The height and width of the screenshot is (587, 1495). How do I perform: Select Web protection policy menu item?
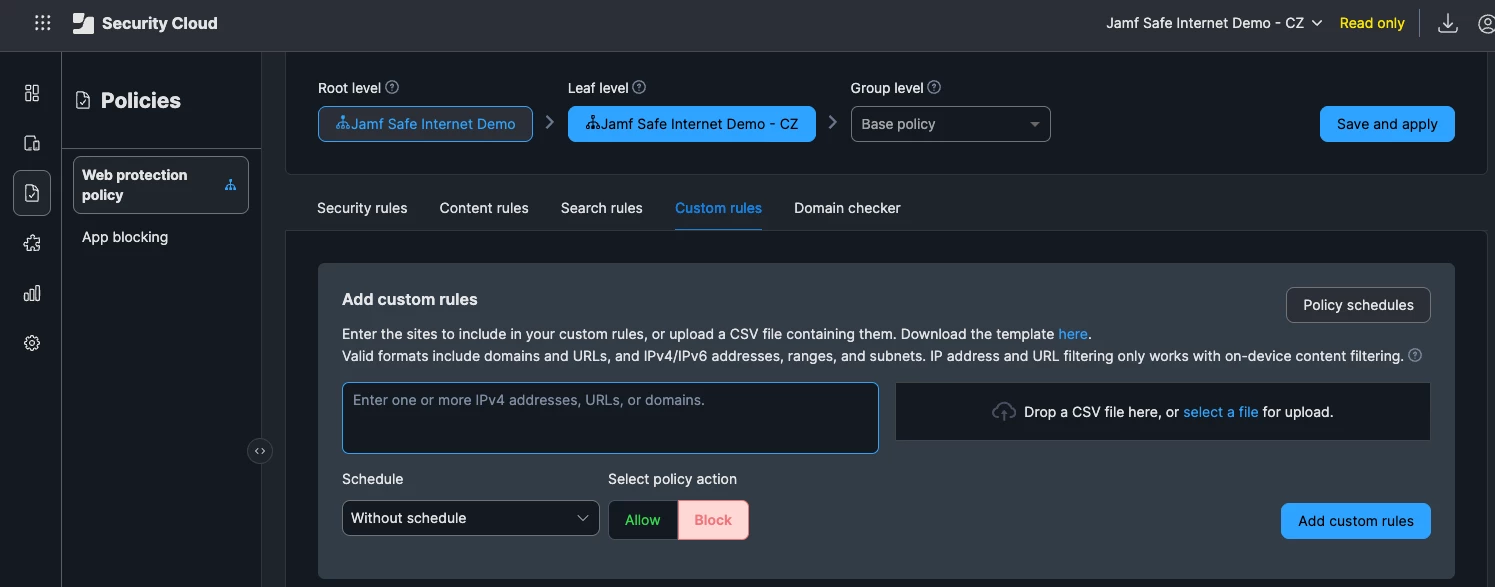[161, 185]
